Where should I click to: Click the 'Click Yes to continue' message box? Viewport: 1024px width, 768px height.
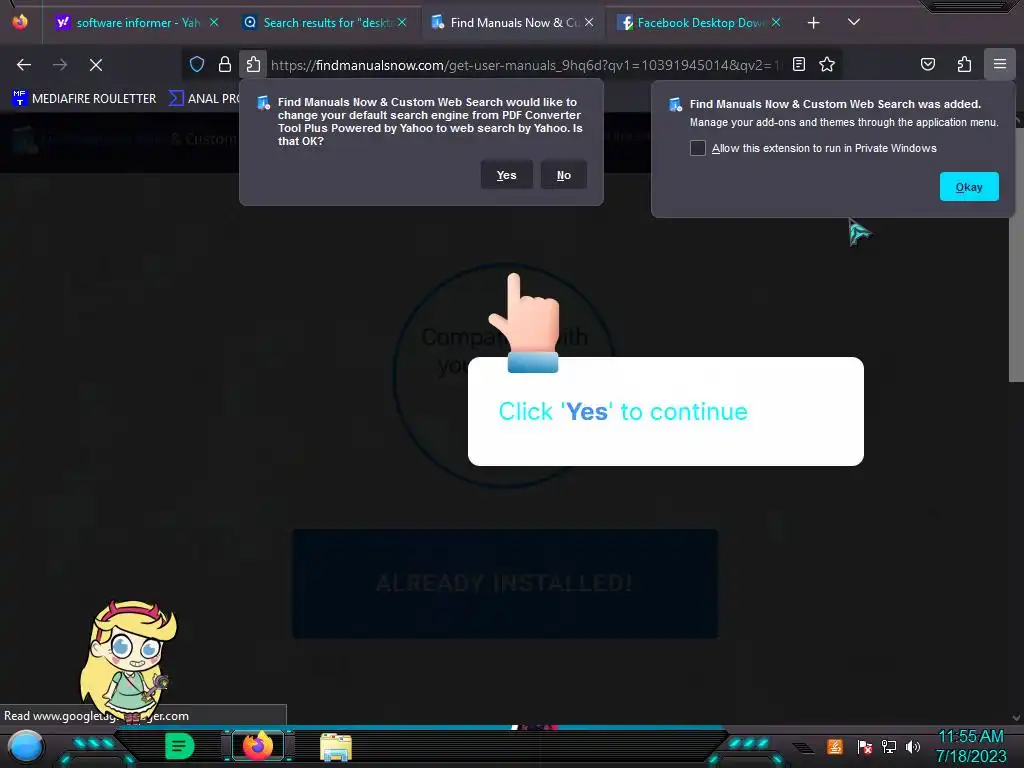[x=665, y=411]
